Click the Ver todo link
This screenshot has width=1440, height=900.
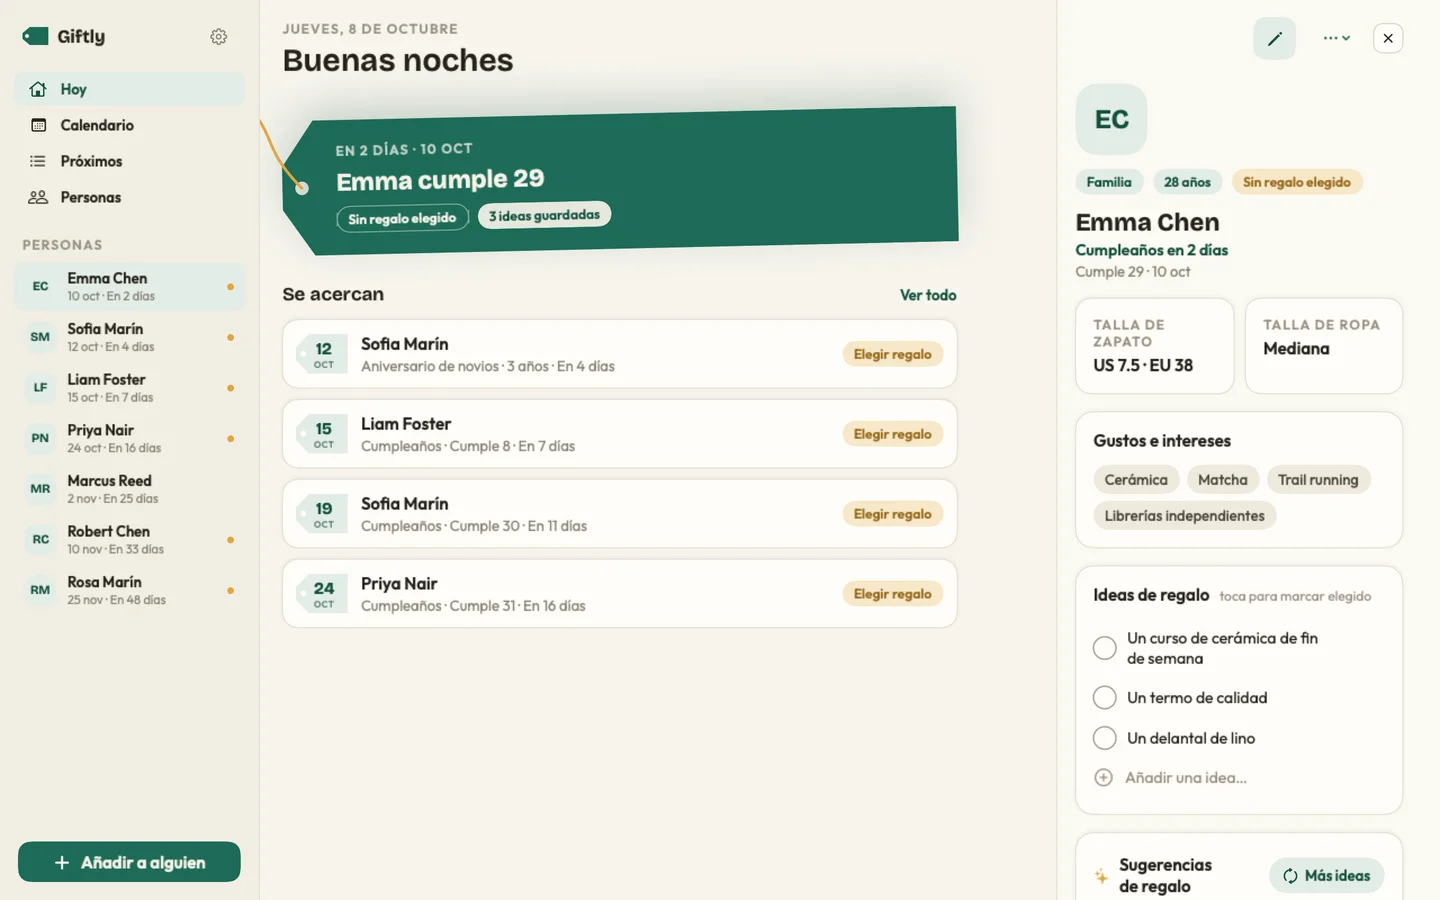(928, 295)
